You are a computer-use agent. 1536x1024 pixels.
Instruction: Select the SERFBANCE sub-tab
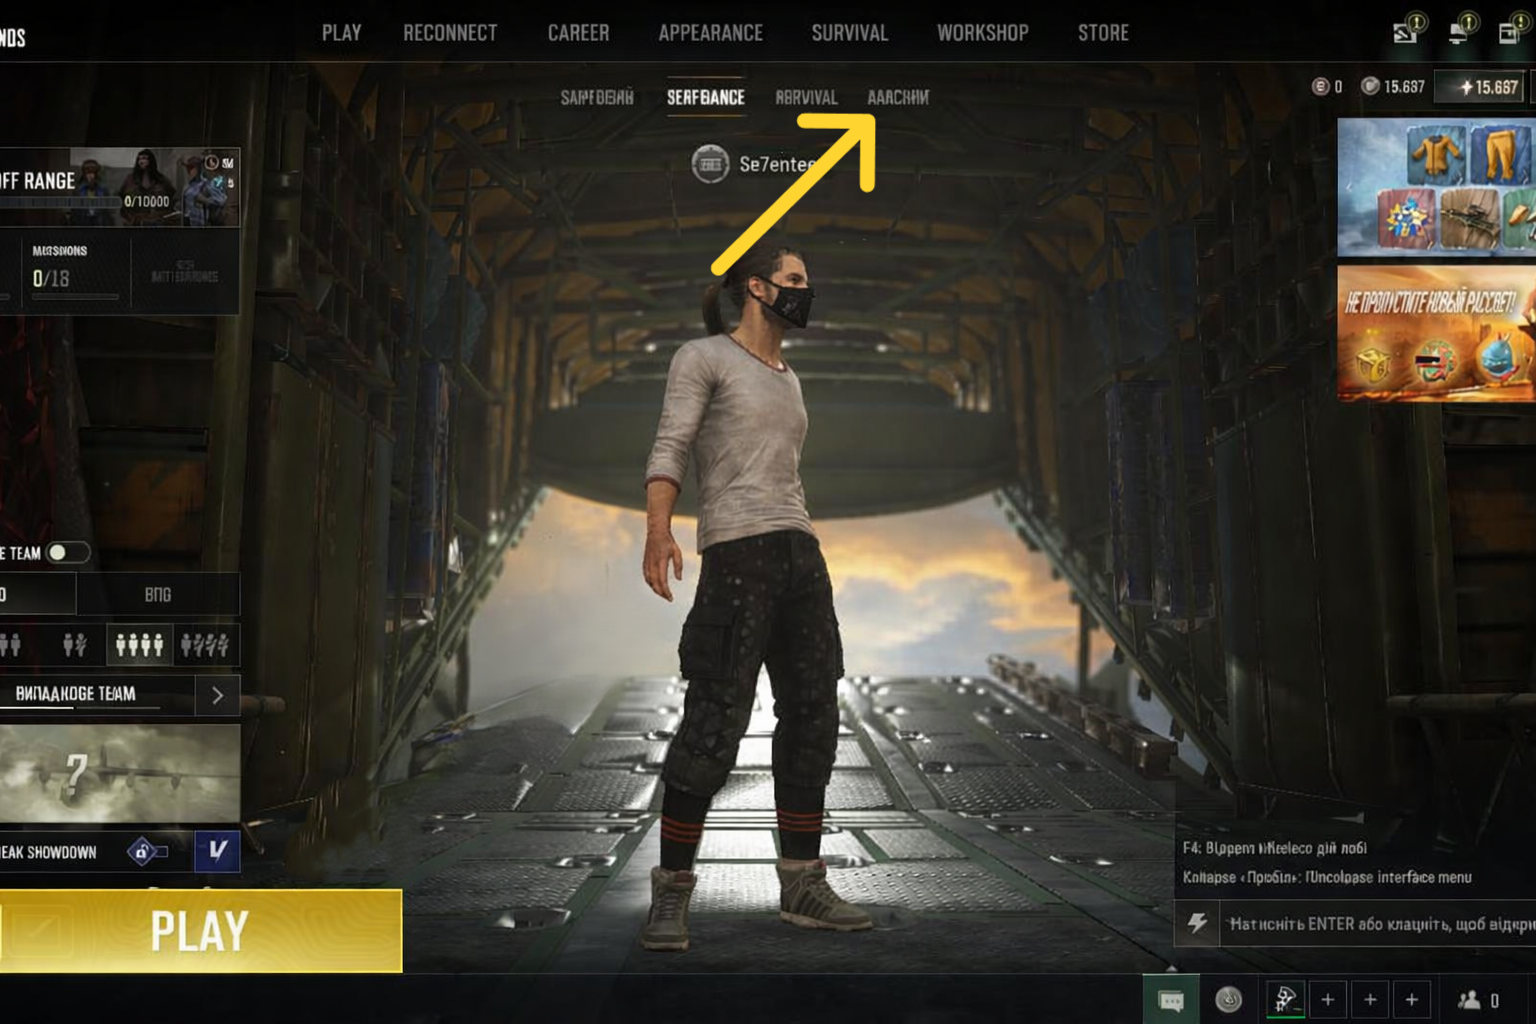pyautogui.click(x=706, y=97)
